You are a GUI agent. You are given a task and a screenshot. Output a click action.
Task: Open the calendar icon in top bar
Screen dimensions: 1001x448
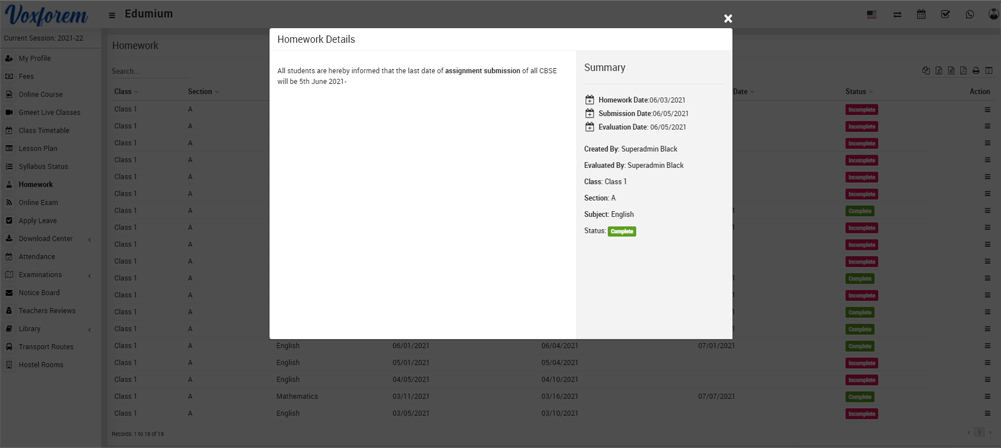point(921,15)
